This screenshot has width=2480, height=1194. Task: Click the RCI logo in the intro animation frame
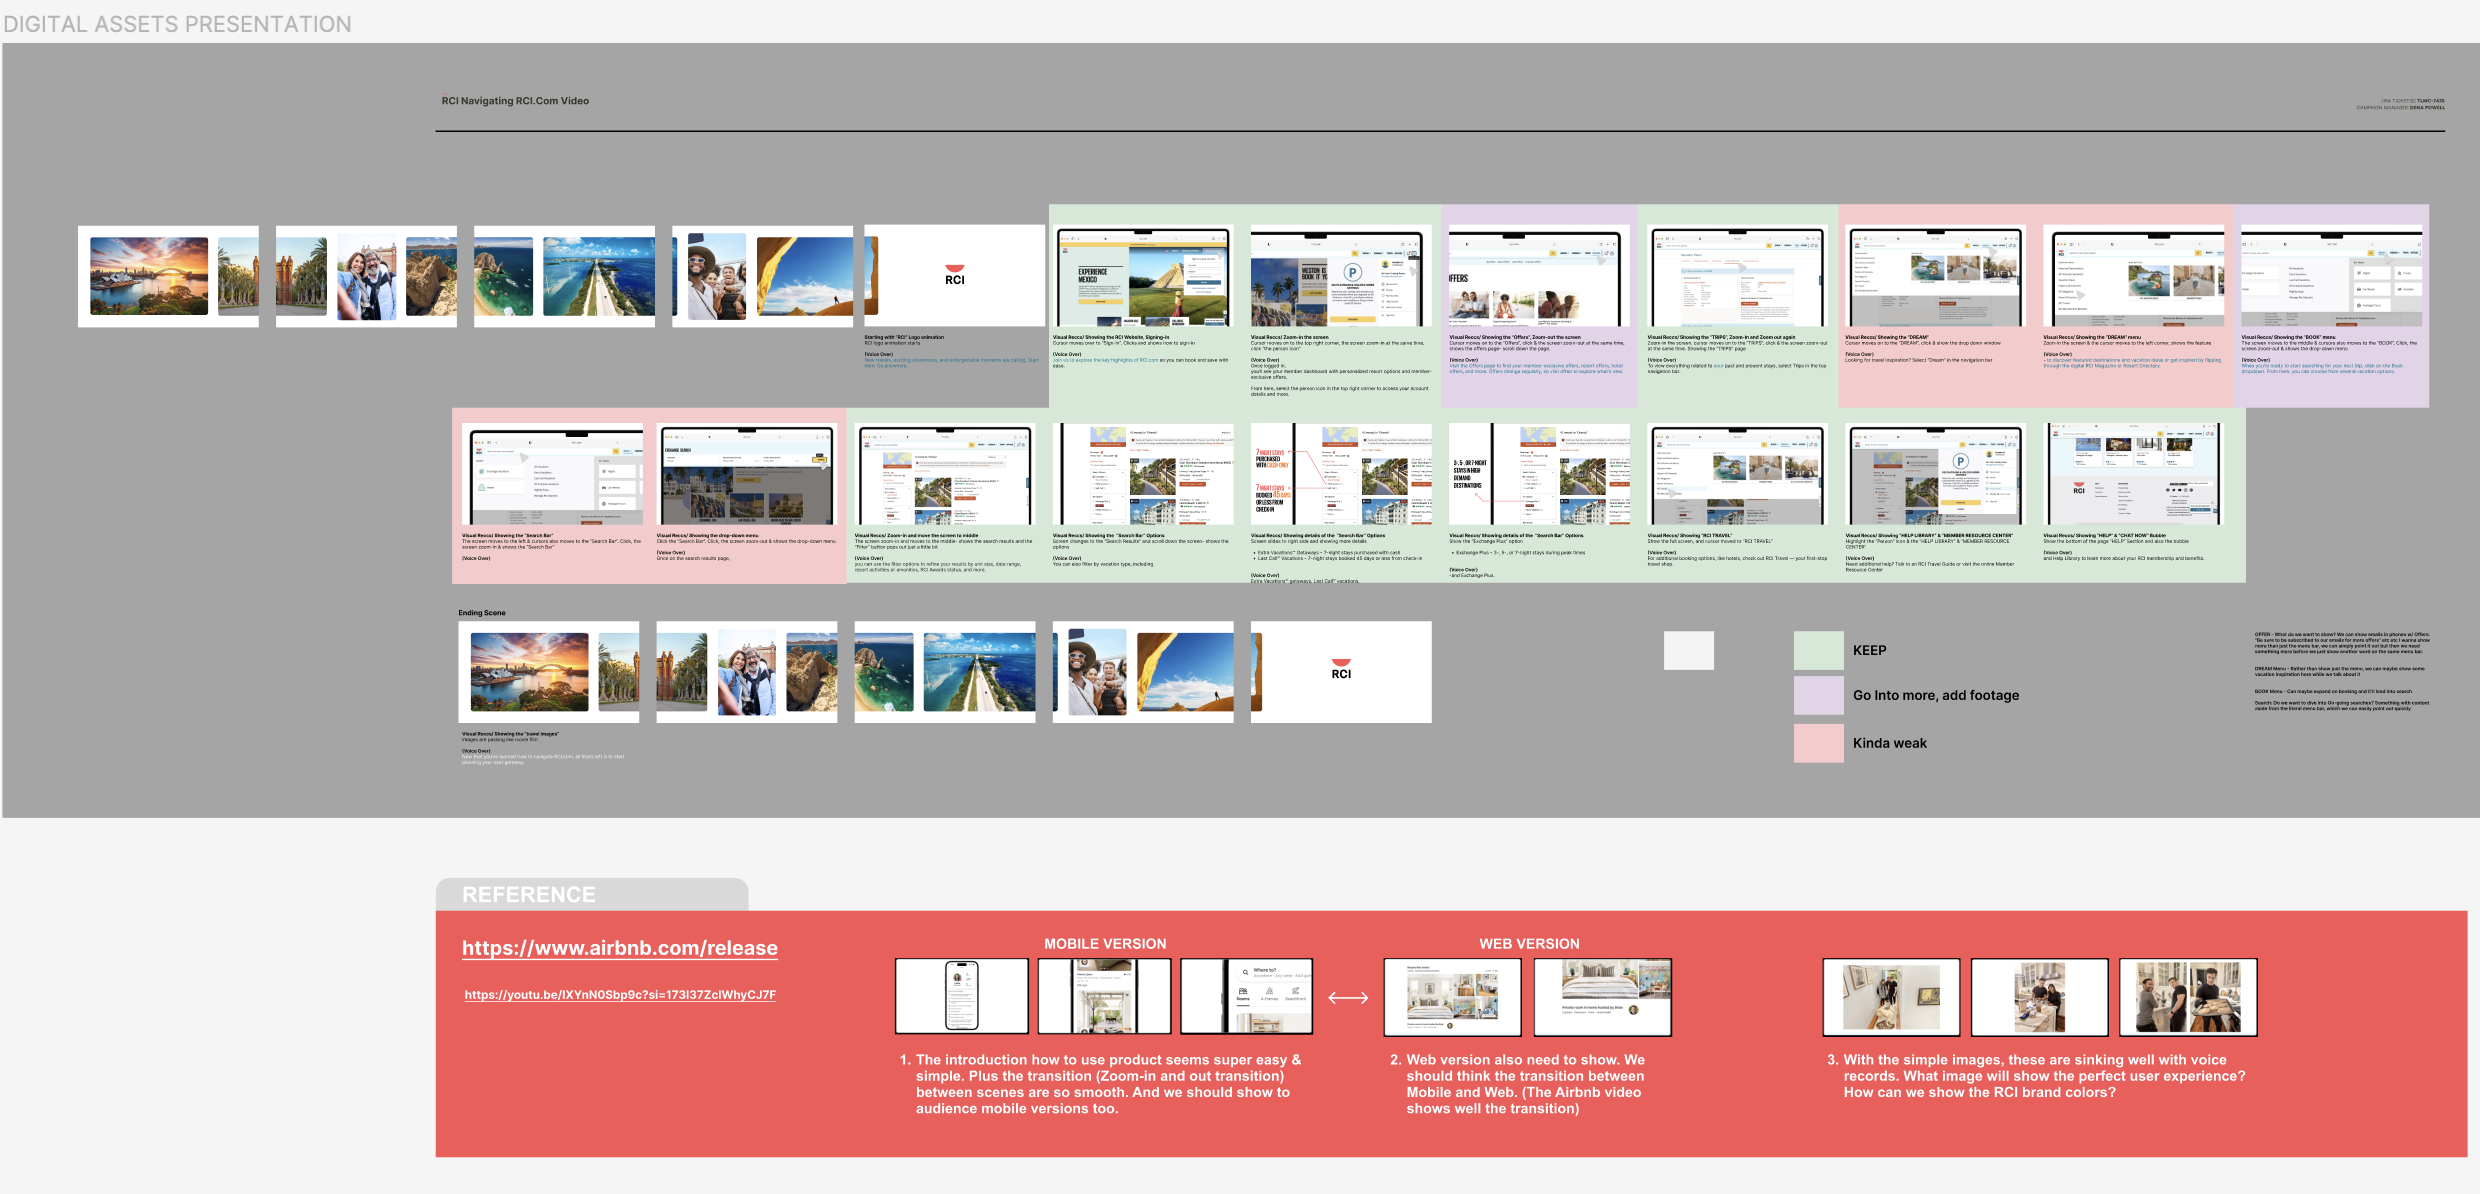coord(955,275)
